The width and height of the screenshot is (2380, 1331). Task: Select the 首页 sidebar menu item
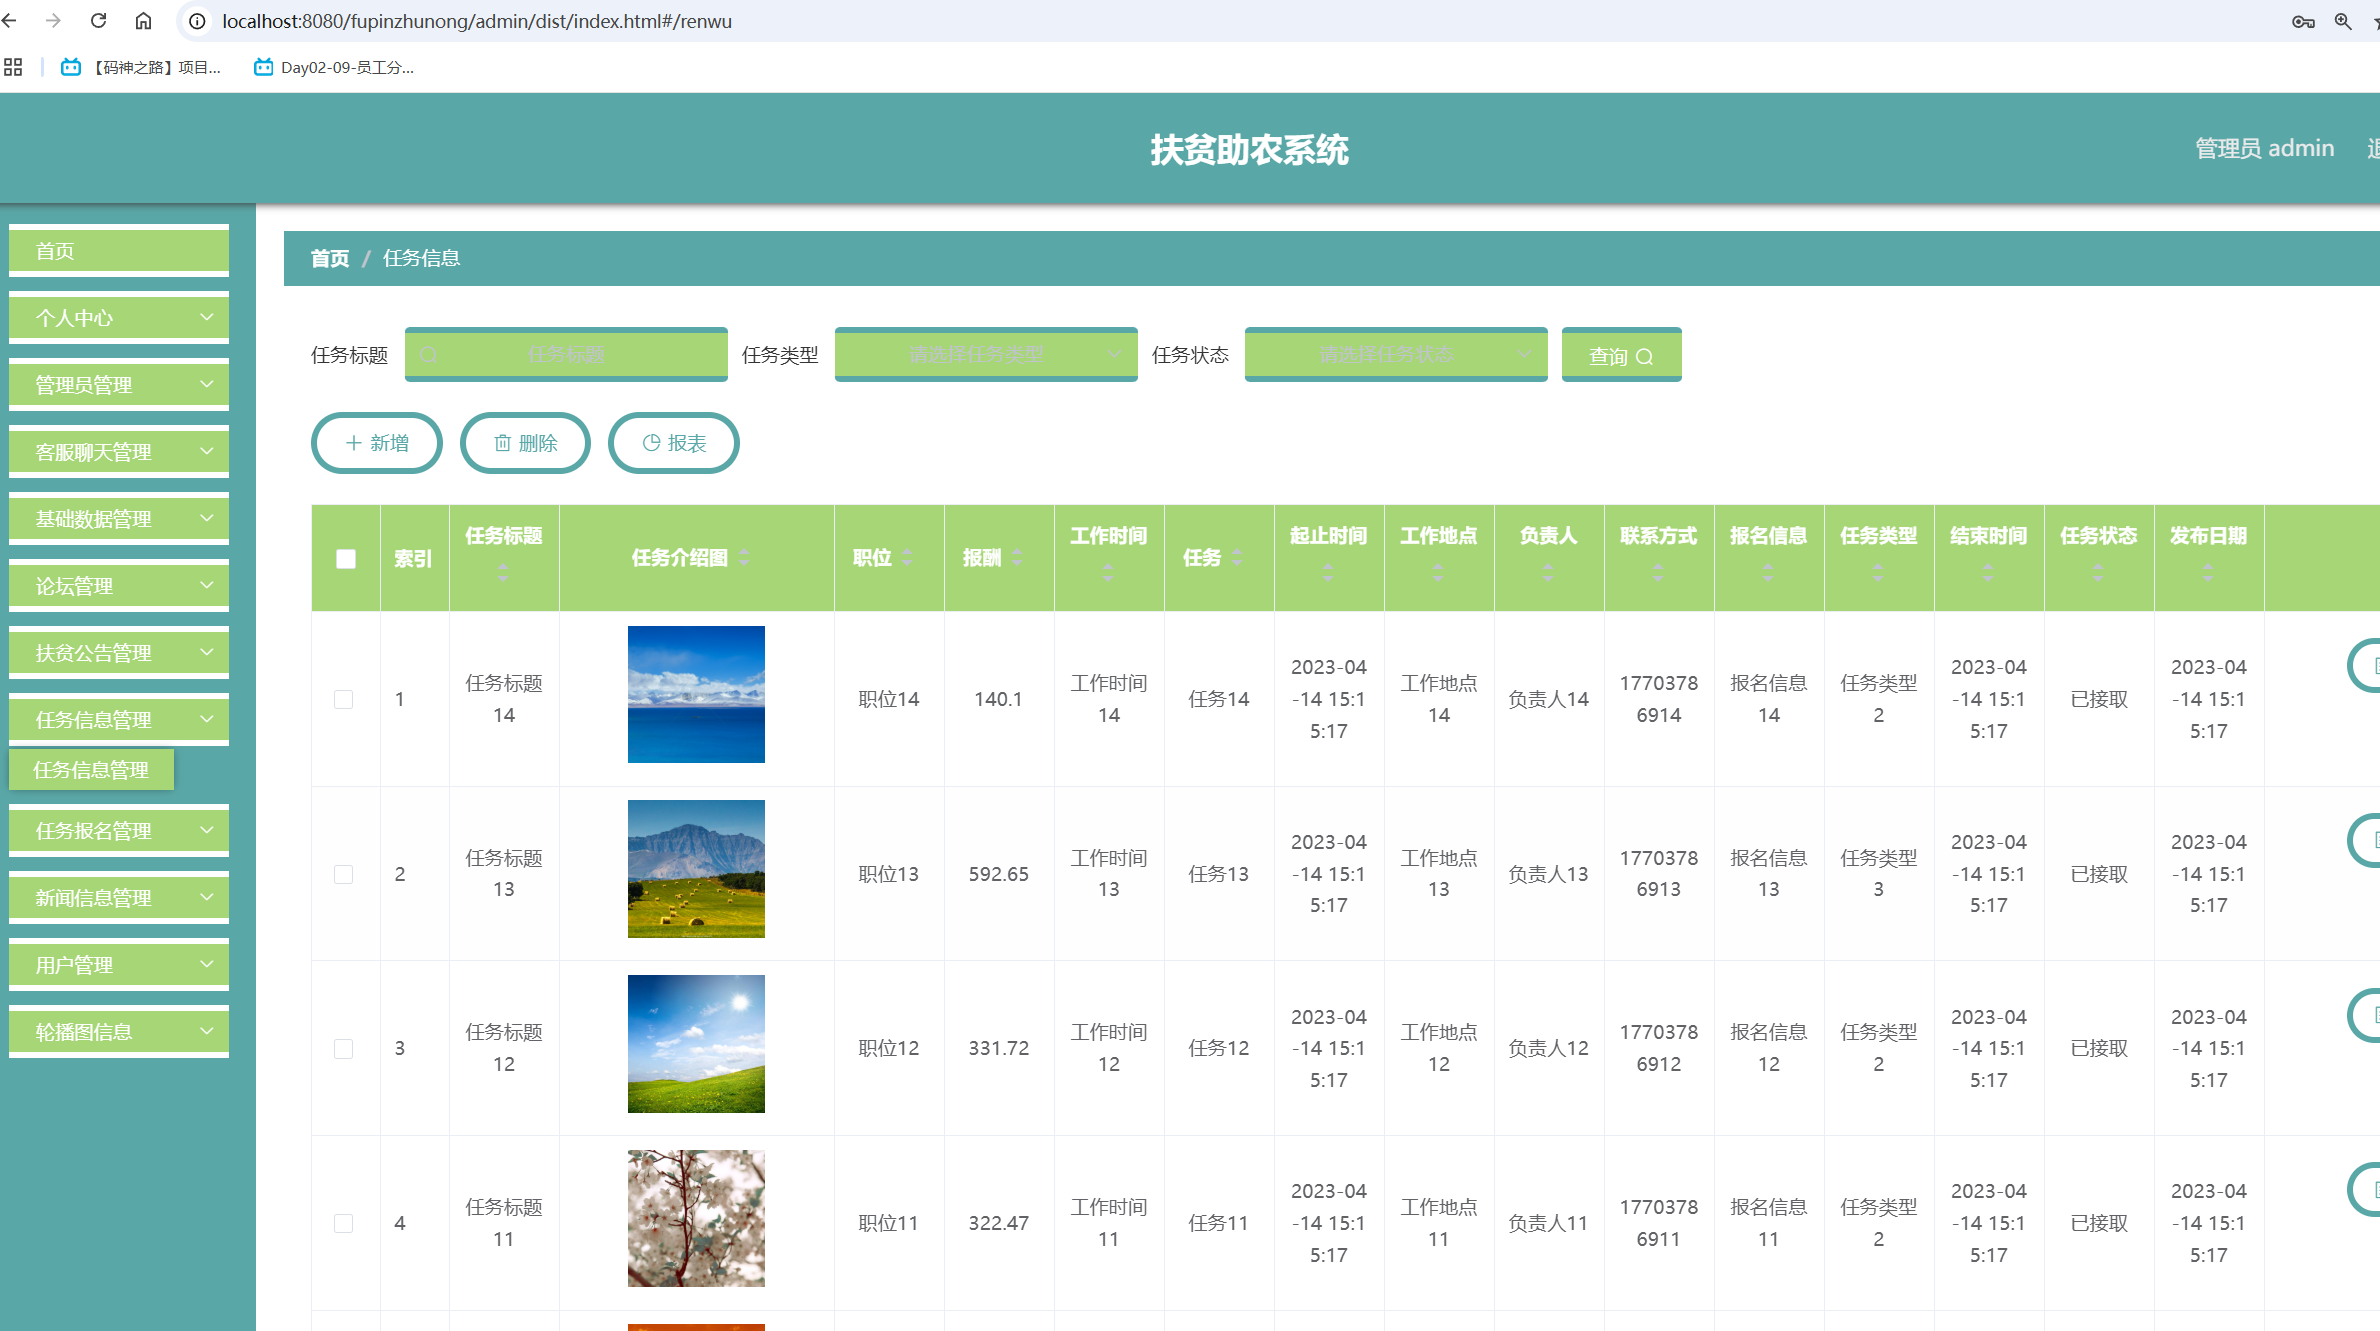[x=119, y=251]
